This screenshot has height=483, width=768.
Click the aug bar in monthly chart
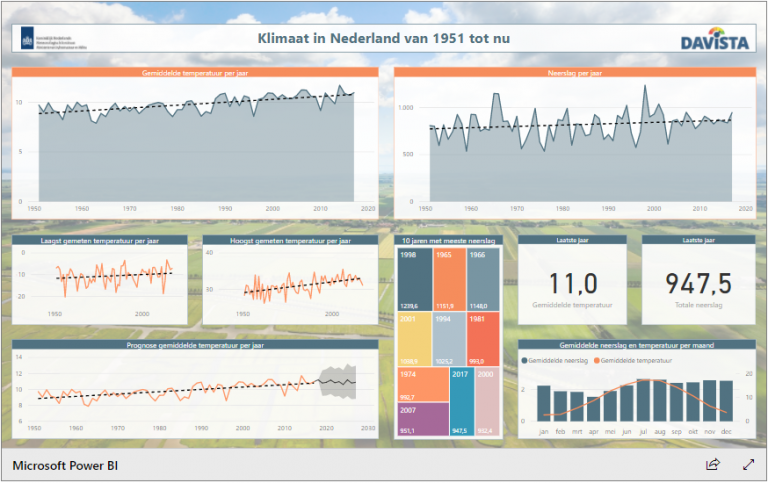(660, 400)
